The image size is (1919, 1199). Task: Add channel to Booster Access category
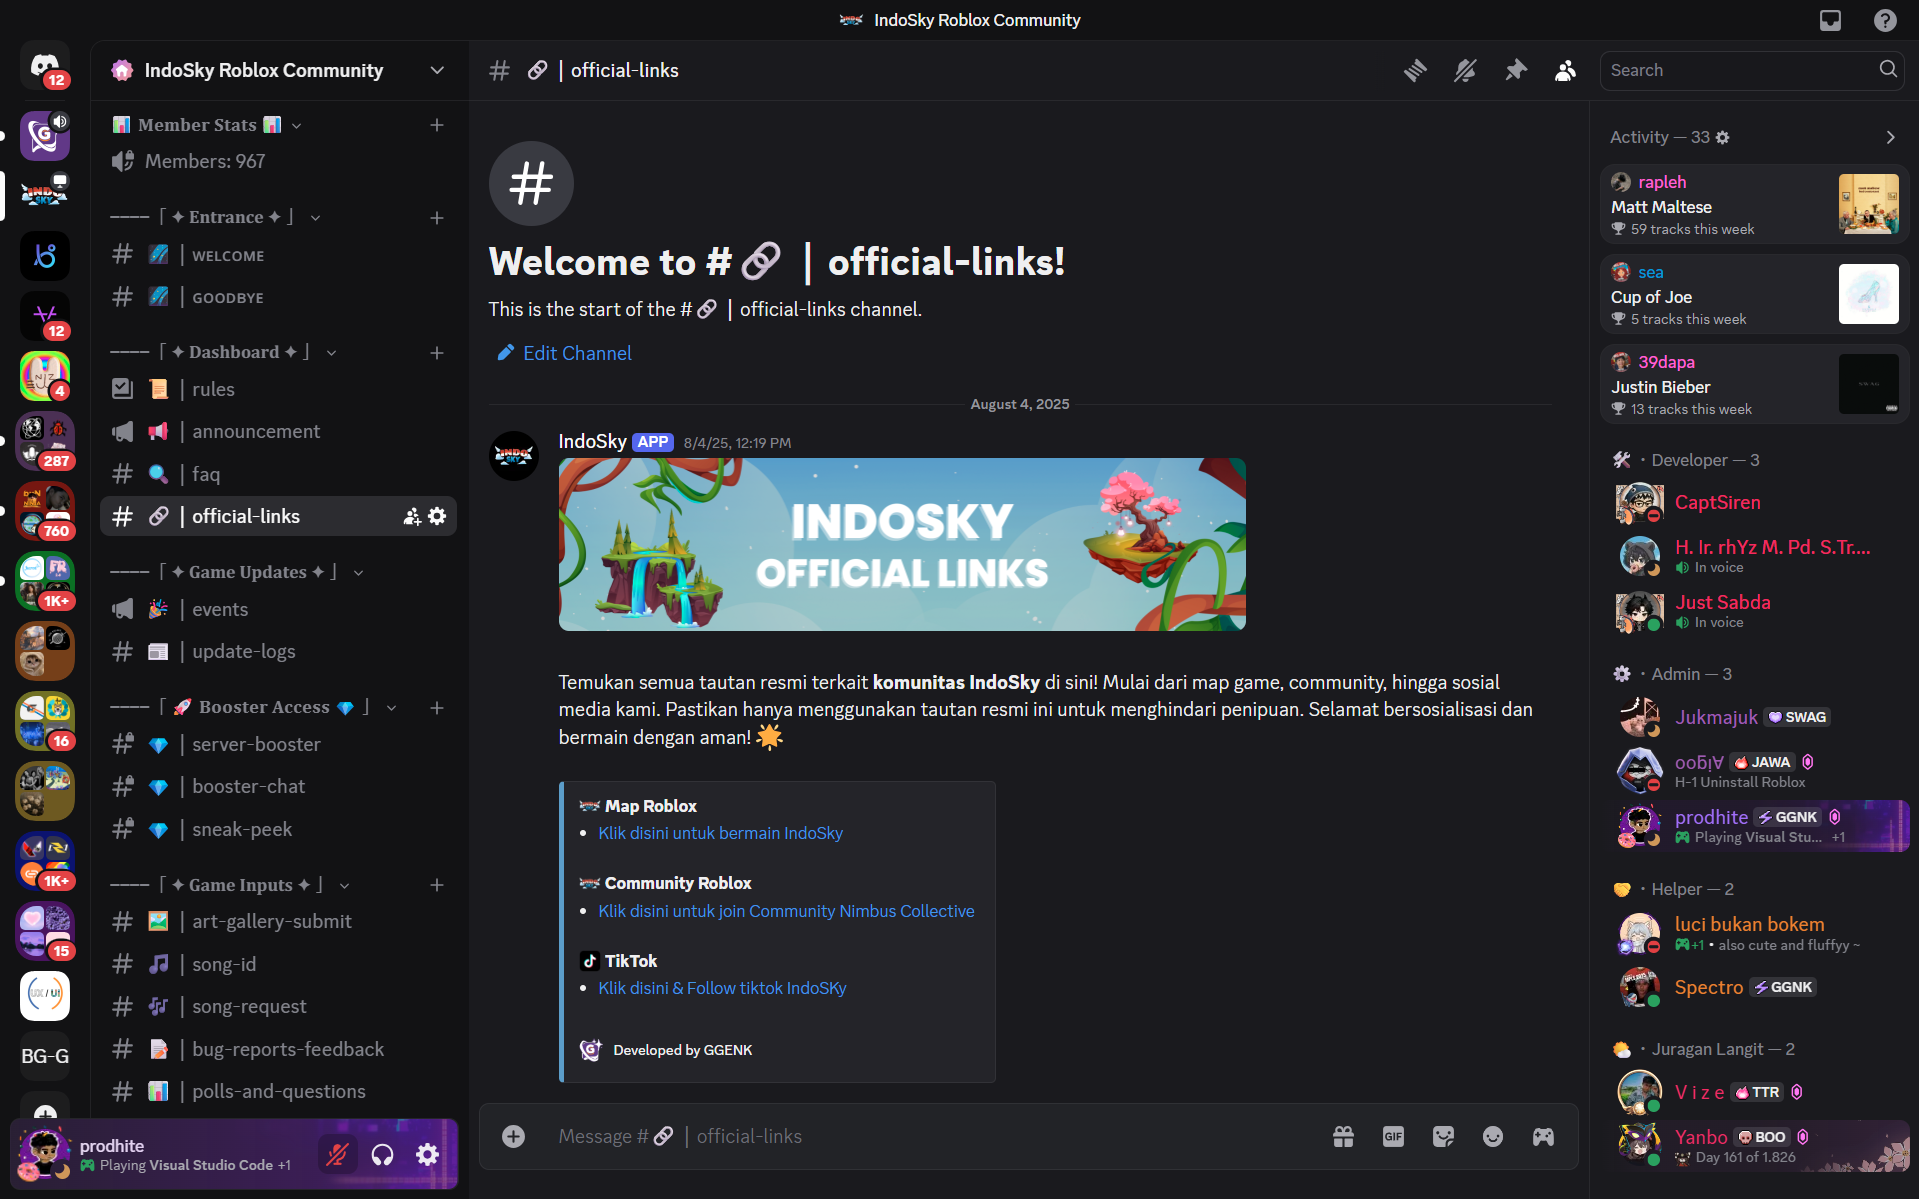[437, 707]
